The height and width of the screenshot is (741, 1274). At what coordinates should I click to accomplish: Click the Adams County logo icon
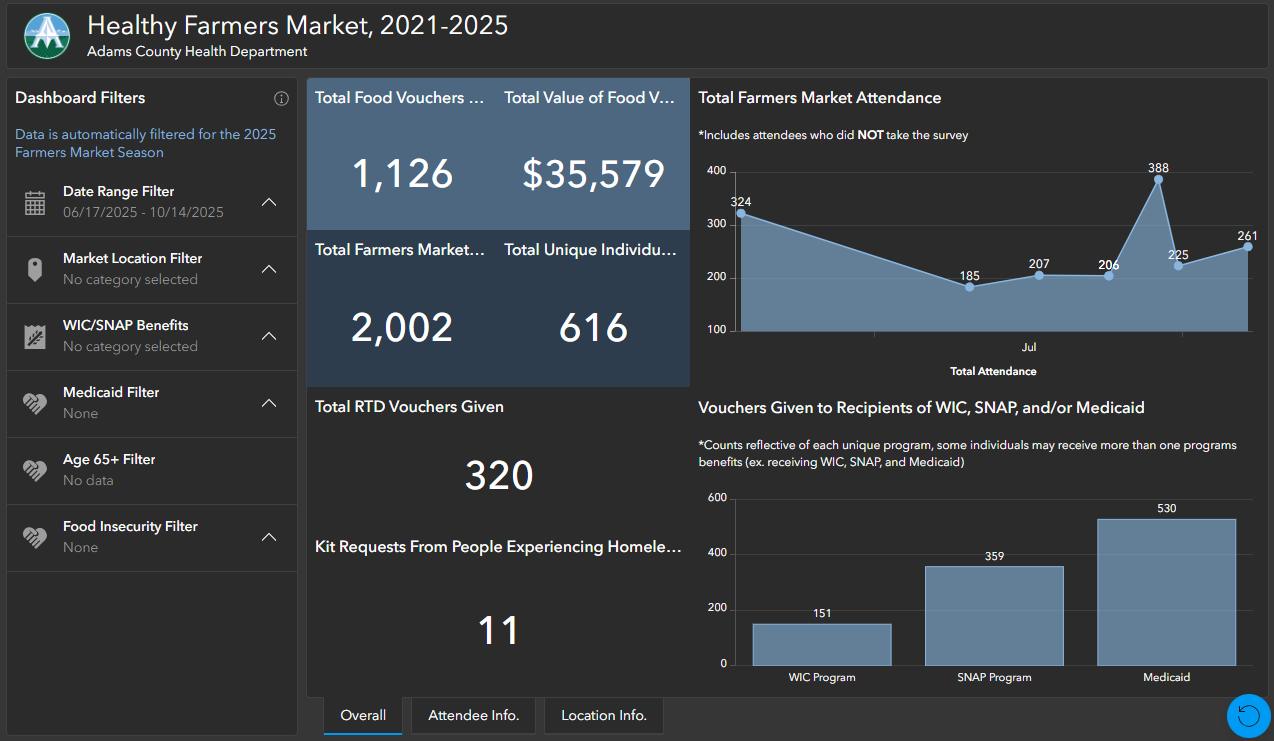[47, 36]
